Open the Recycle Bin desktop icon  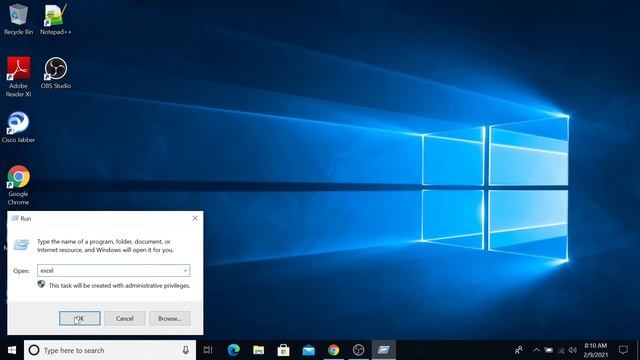(18, 20)
